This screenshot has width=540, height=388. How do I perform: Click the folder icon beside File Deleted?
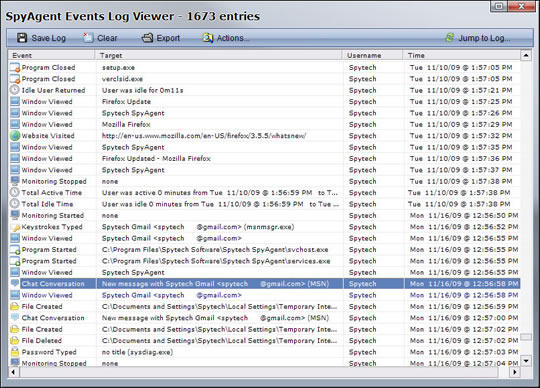click(15, 340)
